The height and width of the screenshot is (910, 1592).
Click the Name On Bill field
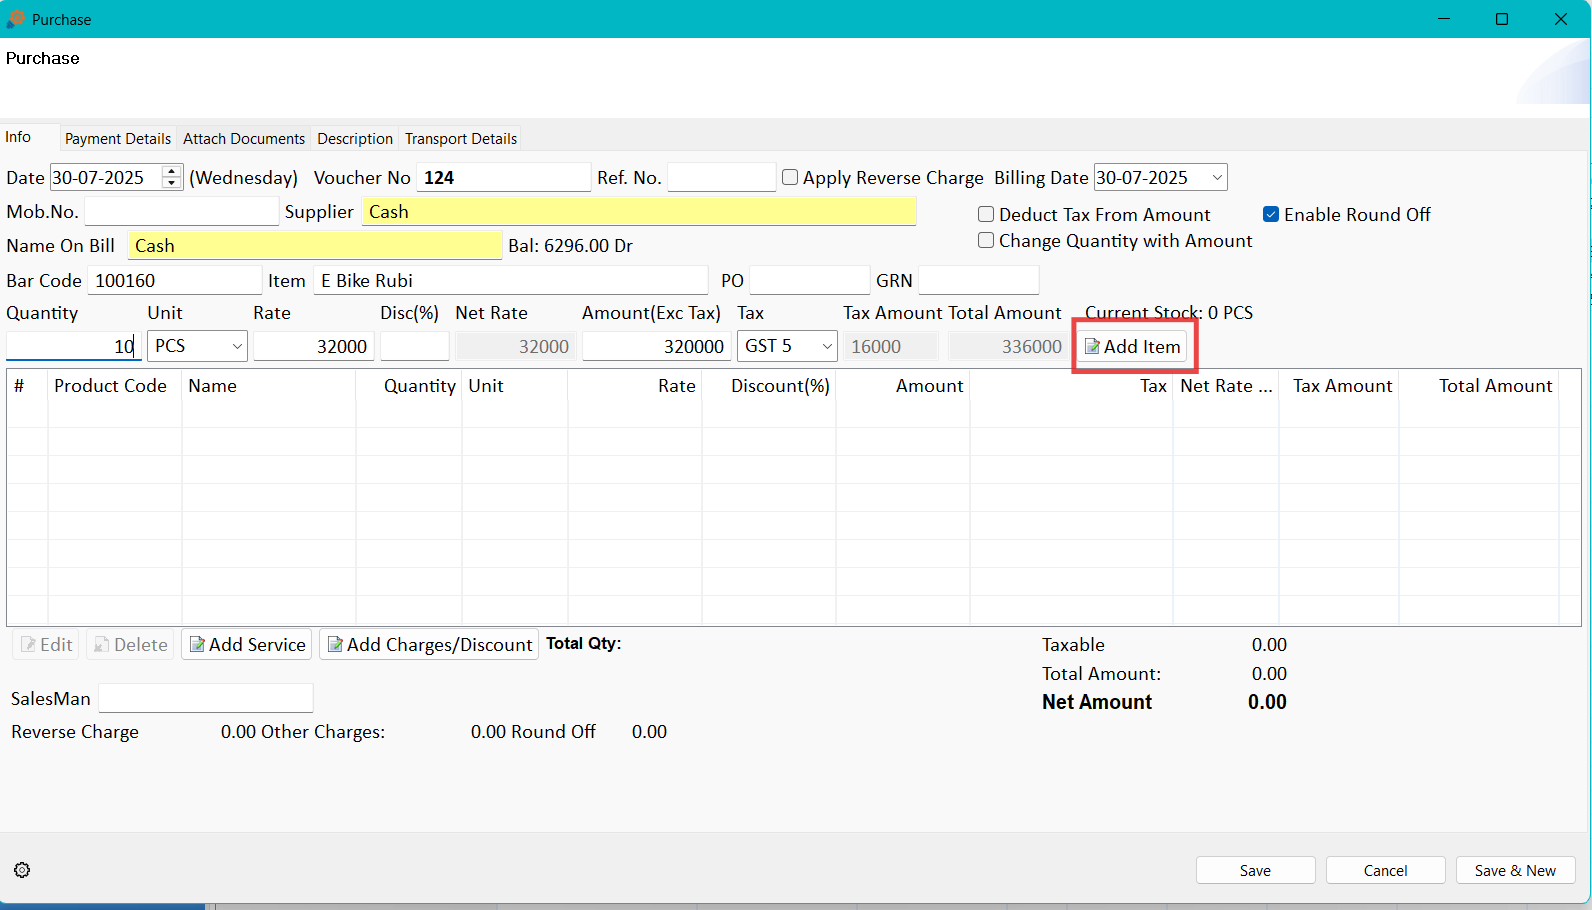coord(315,245)
